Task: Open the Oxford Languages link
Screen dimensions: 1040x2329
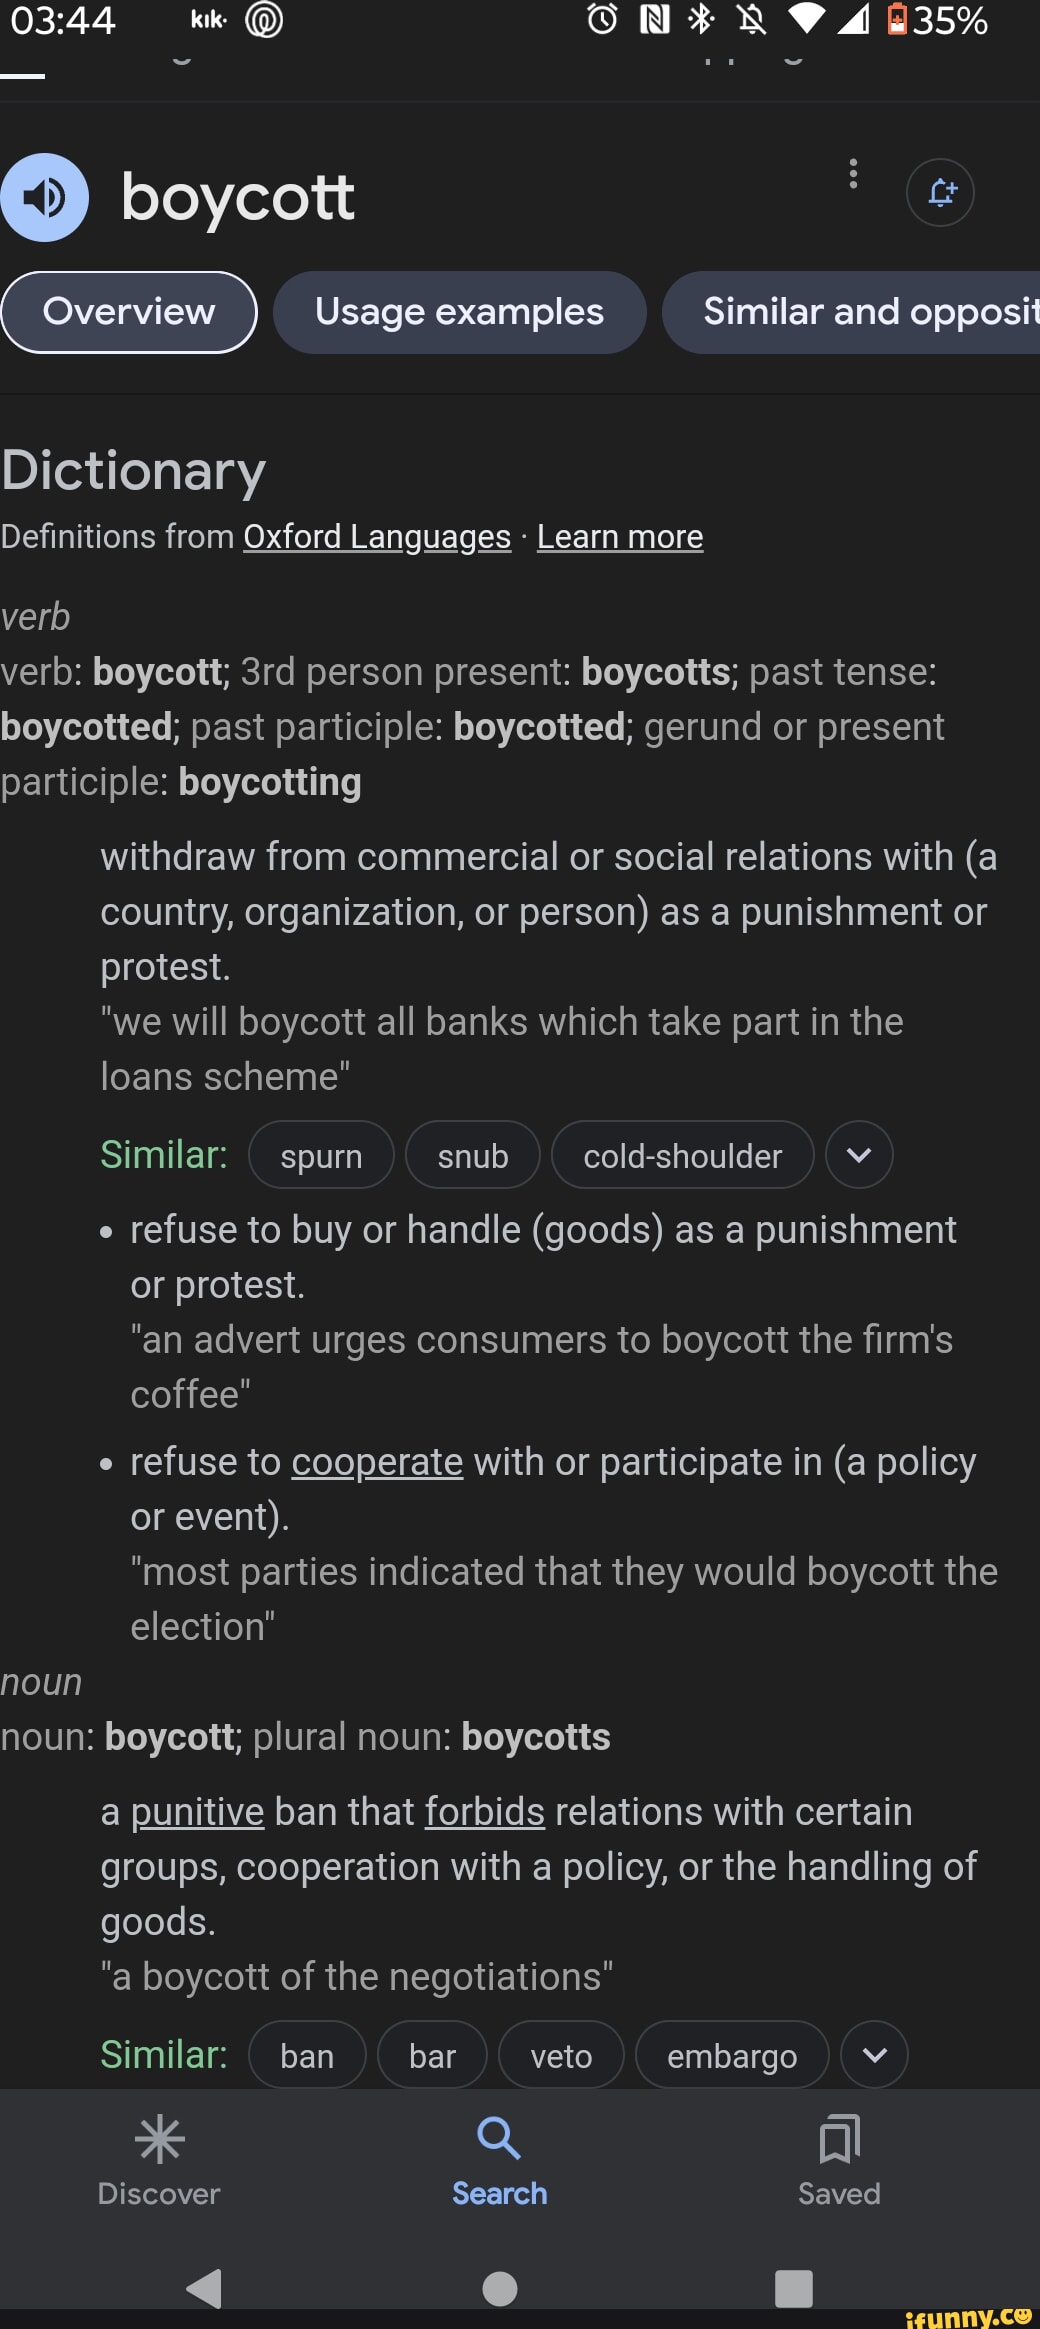Action: (377, 537)
